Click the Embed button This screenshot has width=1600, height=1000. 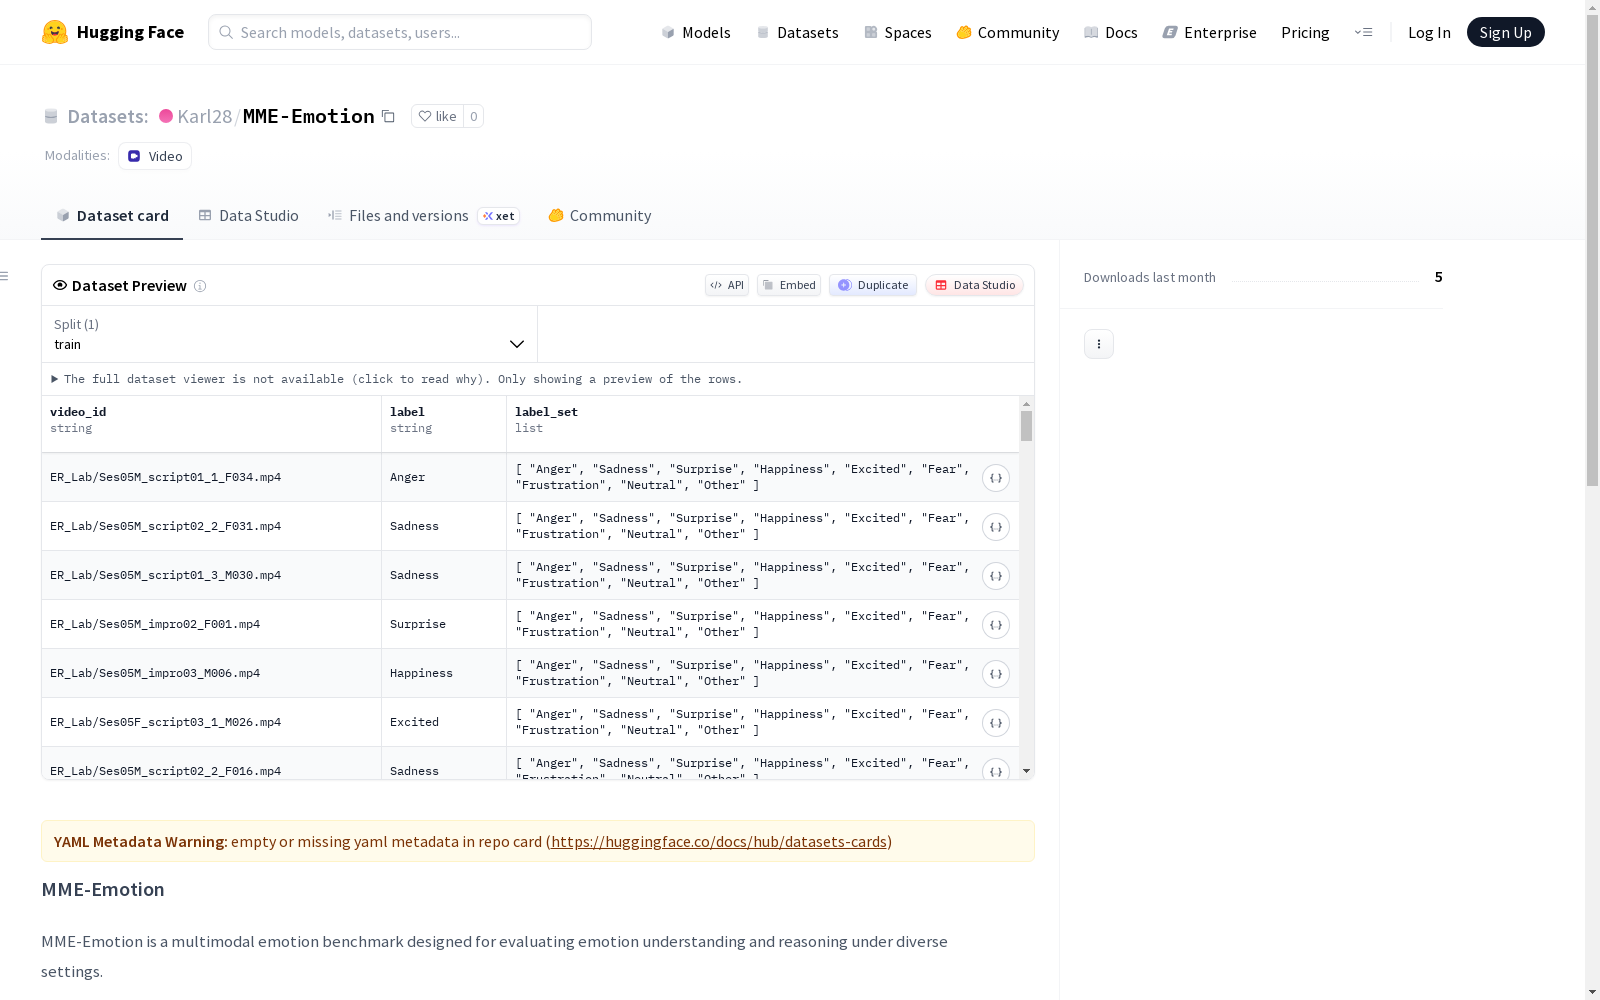tap(789, 285)
